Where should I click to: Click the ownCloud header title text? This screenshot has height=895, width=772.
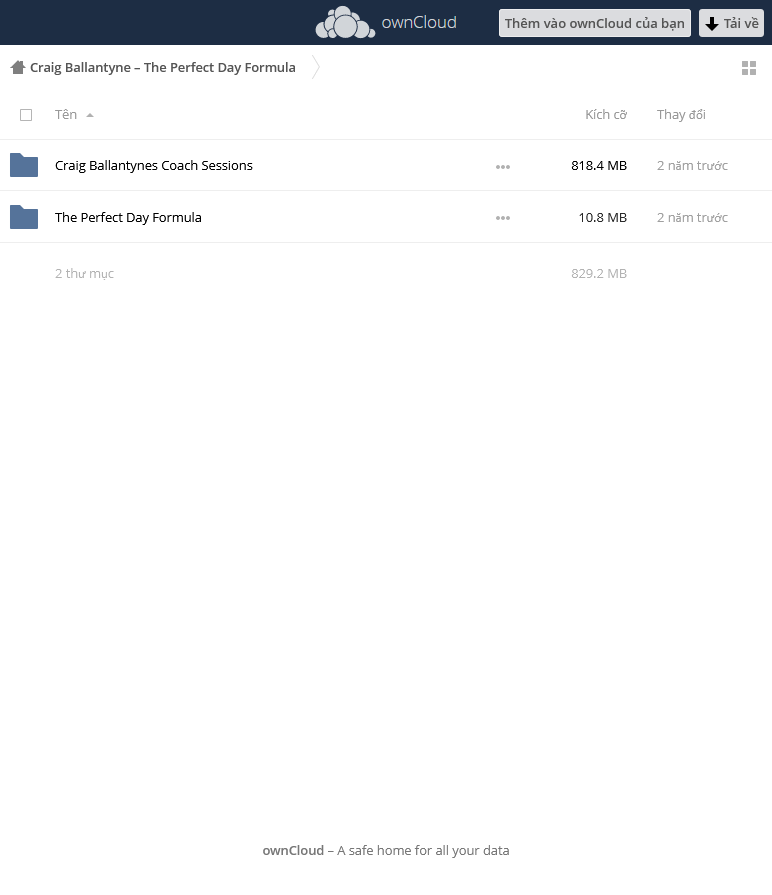tap(419, 22)
